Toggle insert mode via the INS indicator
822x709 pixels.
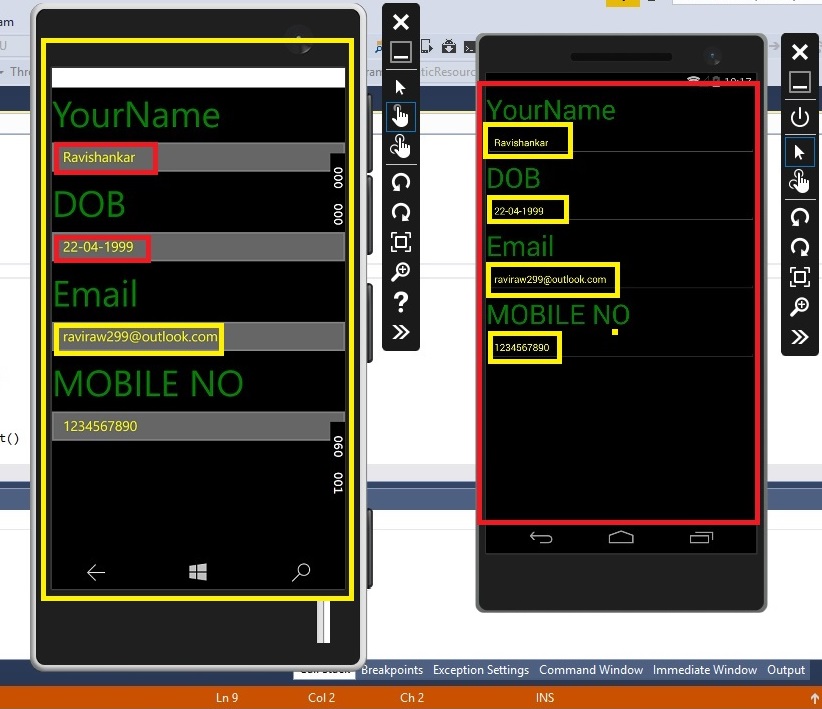coord(544,697)
